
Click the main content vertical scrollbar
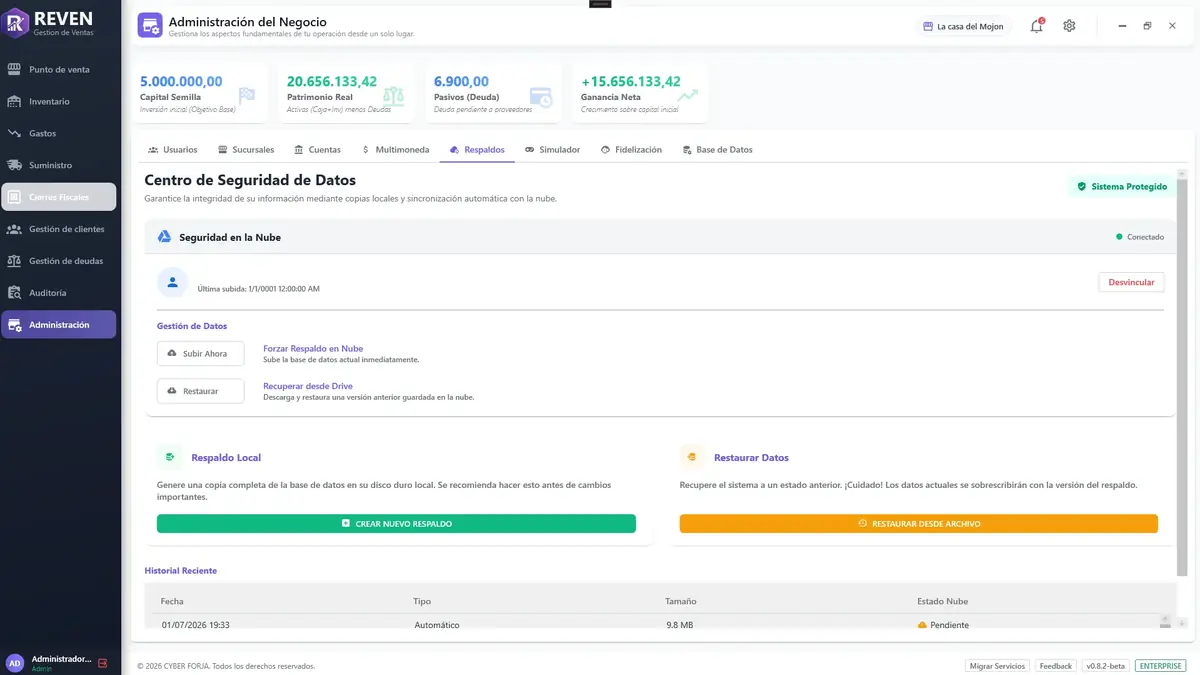(x=1182, y=377)
